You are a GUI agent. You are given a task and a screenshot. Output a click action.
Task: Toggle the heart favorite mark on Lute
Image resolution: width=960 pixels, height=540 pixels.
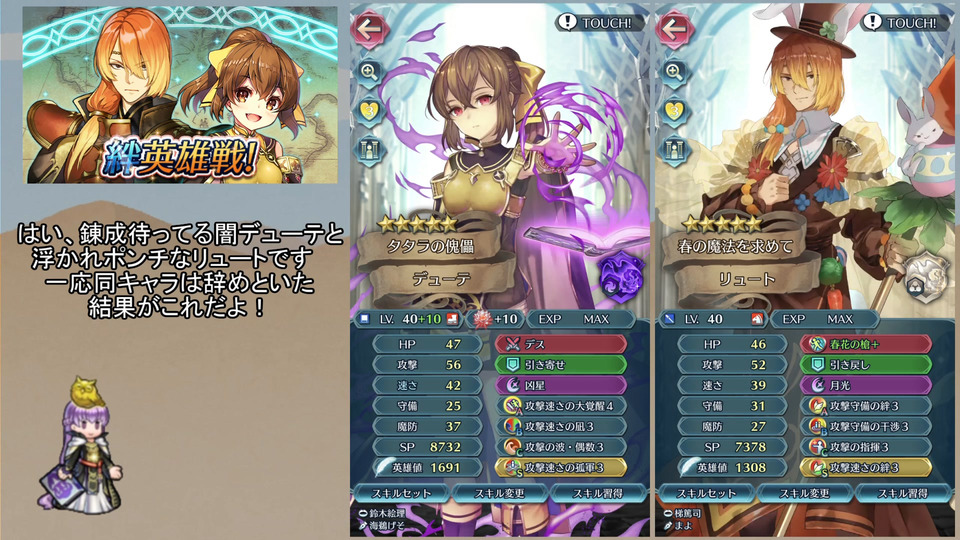(674, 111)
